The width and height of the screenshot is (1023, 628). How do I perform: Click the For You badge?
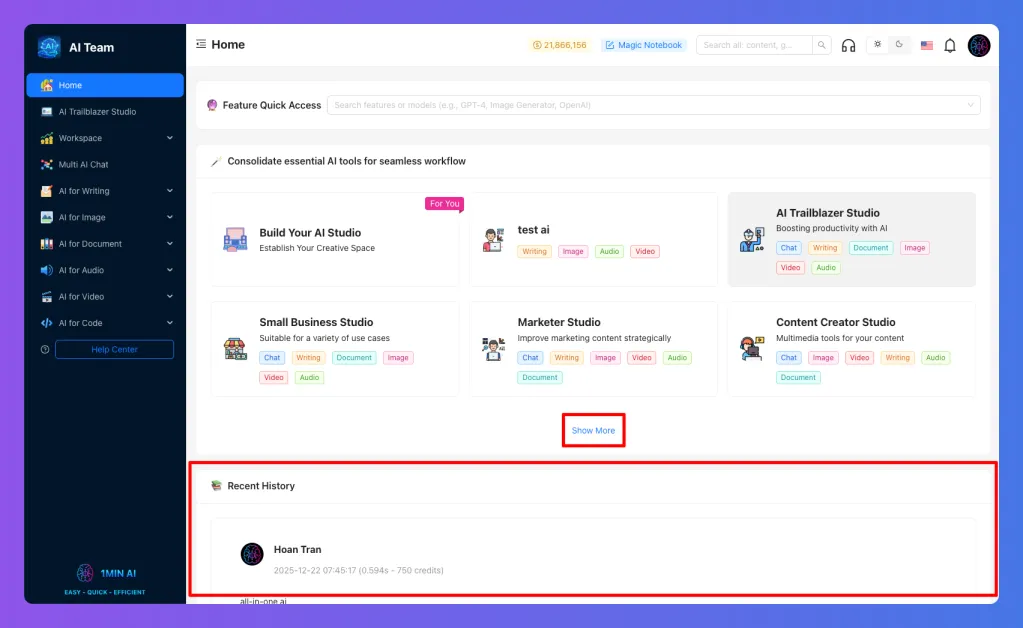coord(444,203)
